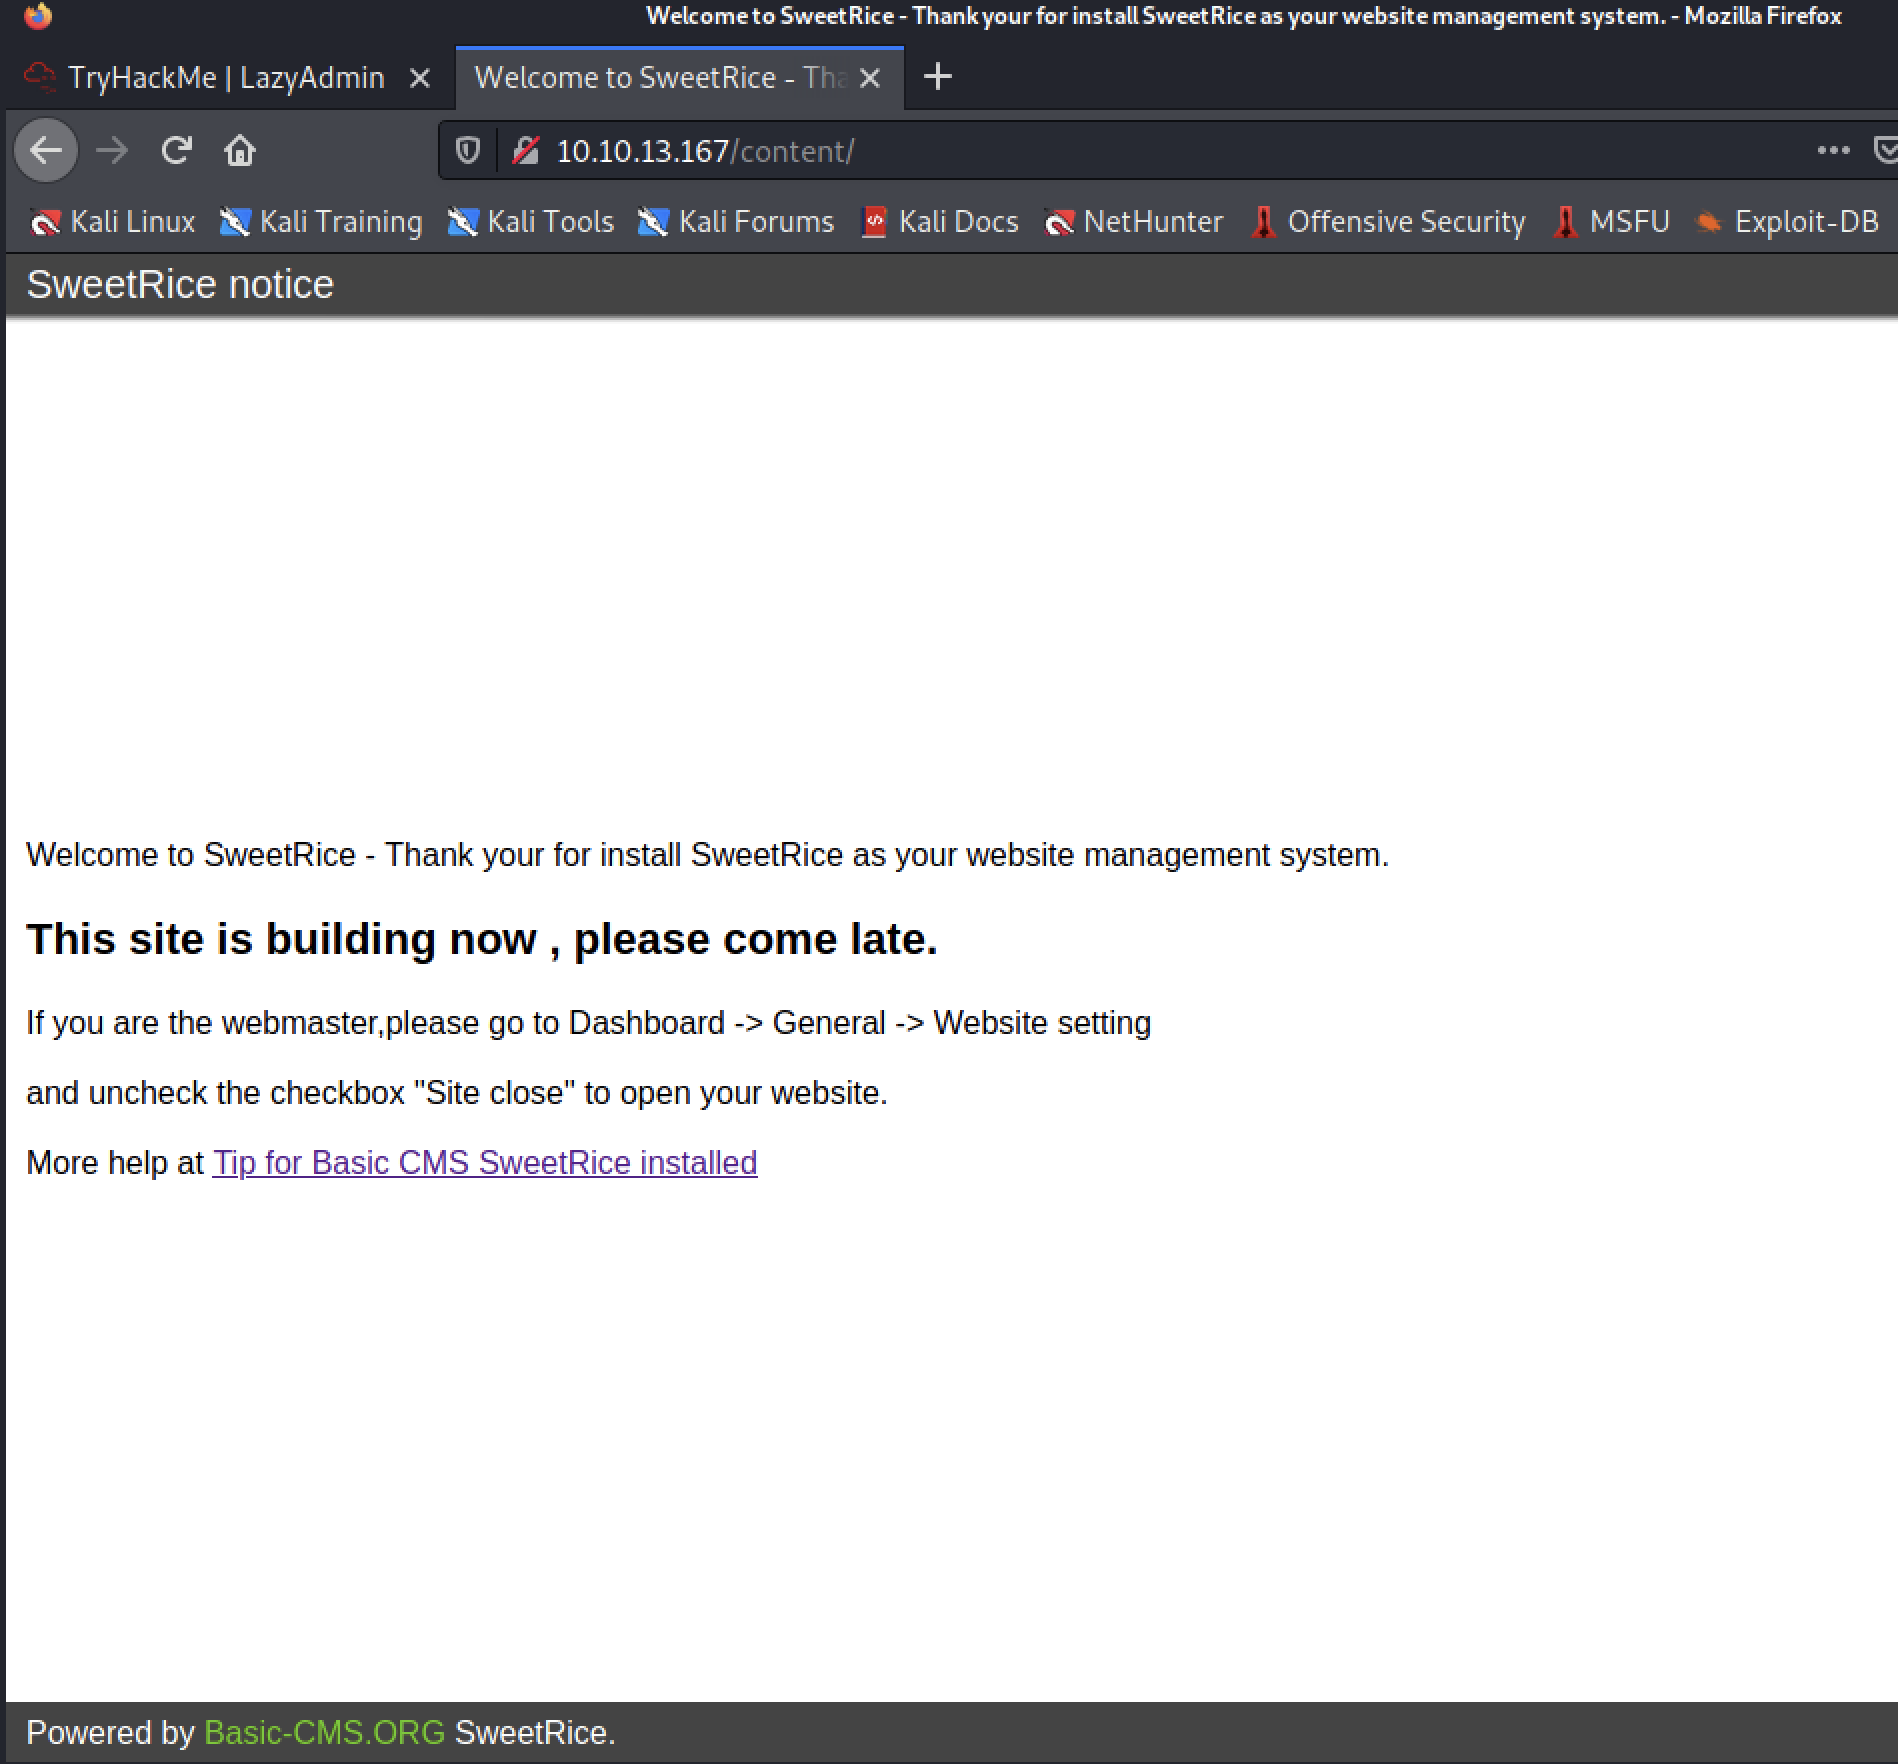Open the Firefox home page
Image resolution: width=1898 pixels, height=1764 pixels.
point(240,151)
